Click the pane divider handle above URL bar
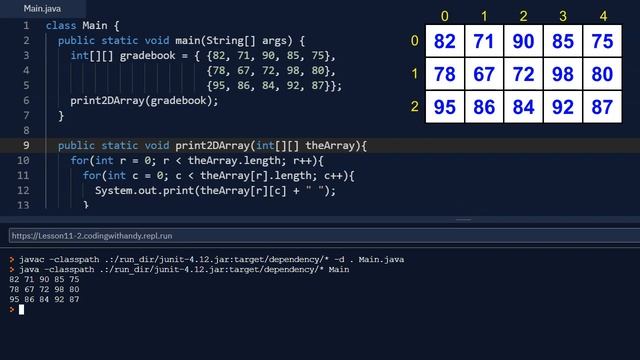Image resolution: width=640 pixels, height=360 pixels. coord(464,220)
